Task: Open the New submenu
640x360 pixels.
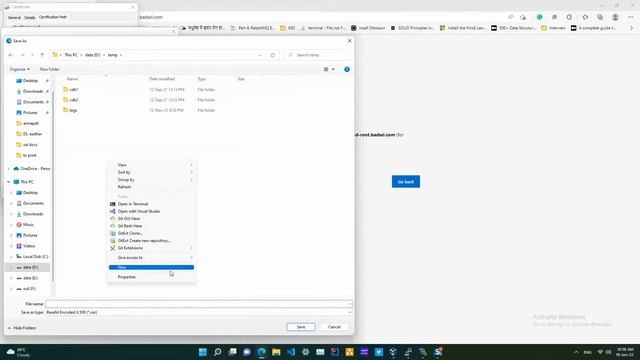Action: click(x=151, y=267)
